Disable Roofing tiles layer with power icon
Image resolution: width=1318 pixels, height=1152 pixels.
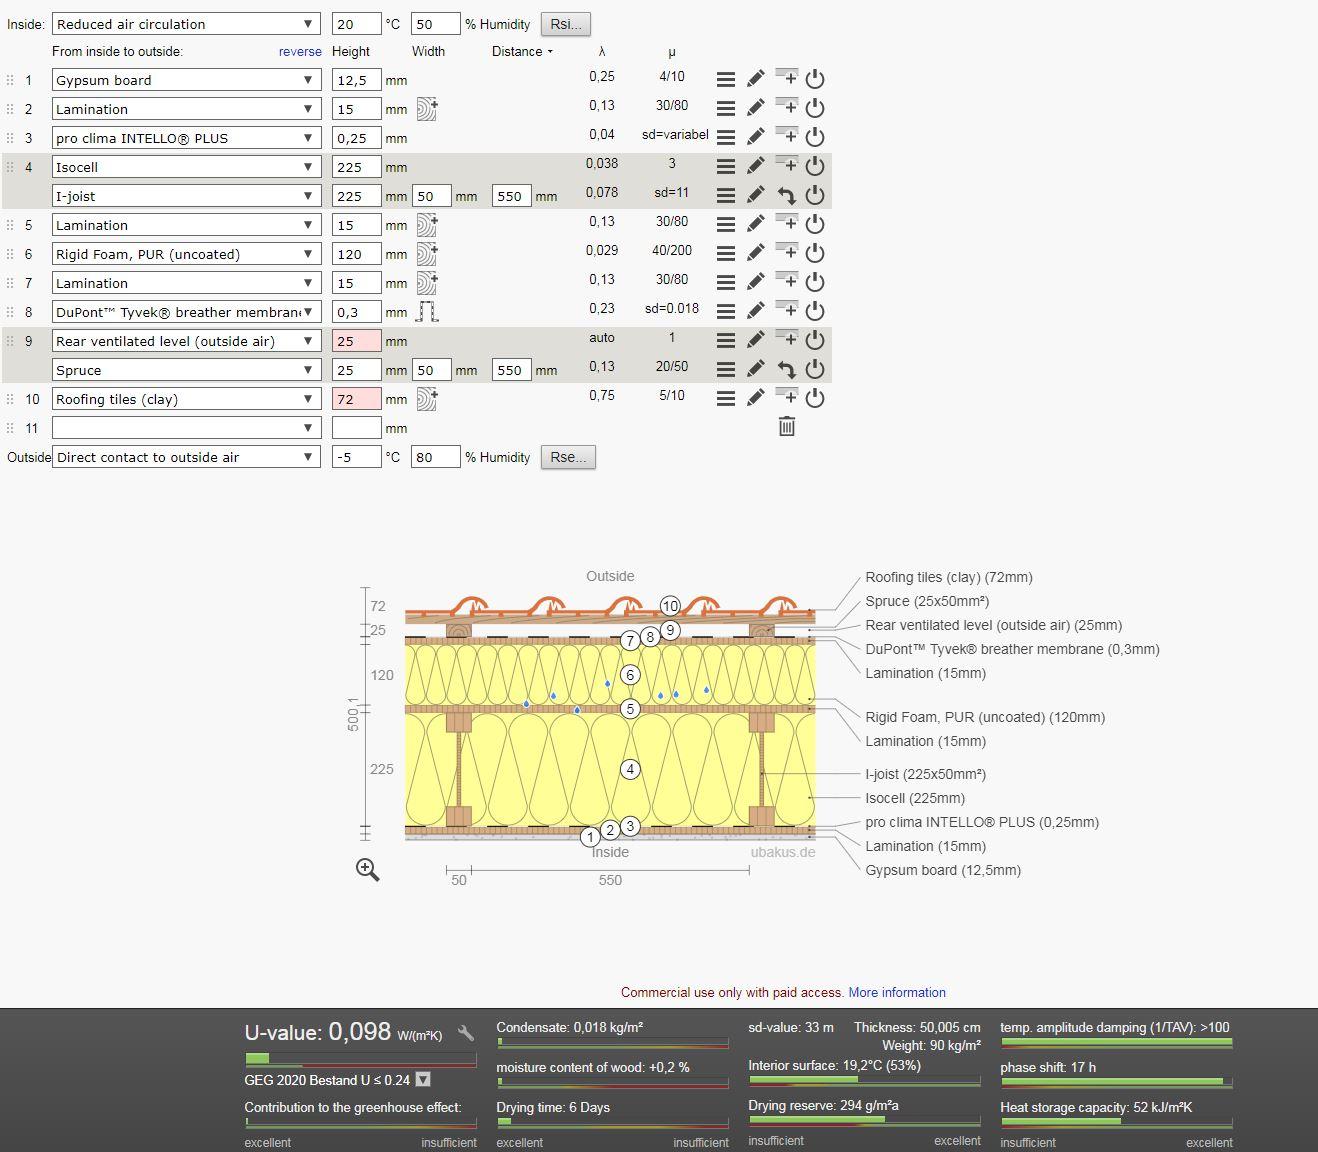click(x=815, y=398)
